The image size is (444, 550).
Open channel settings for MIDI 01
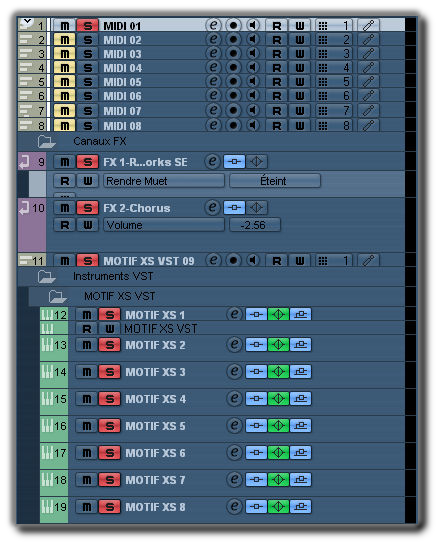click(213, 26)
